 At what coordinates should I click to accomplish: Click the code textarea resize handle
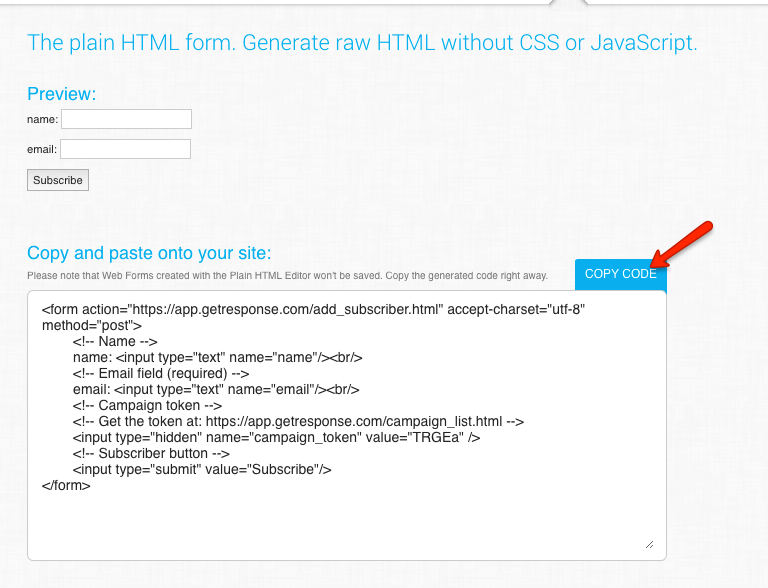coord(649,544)
